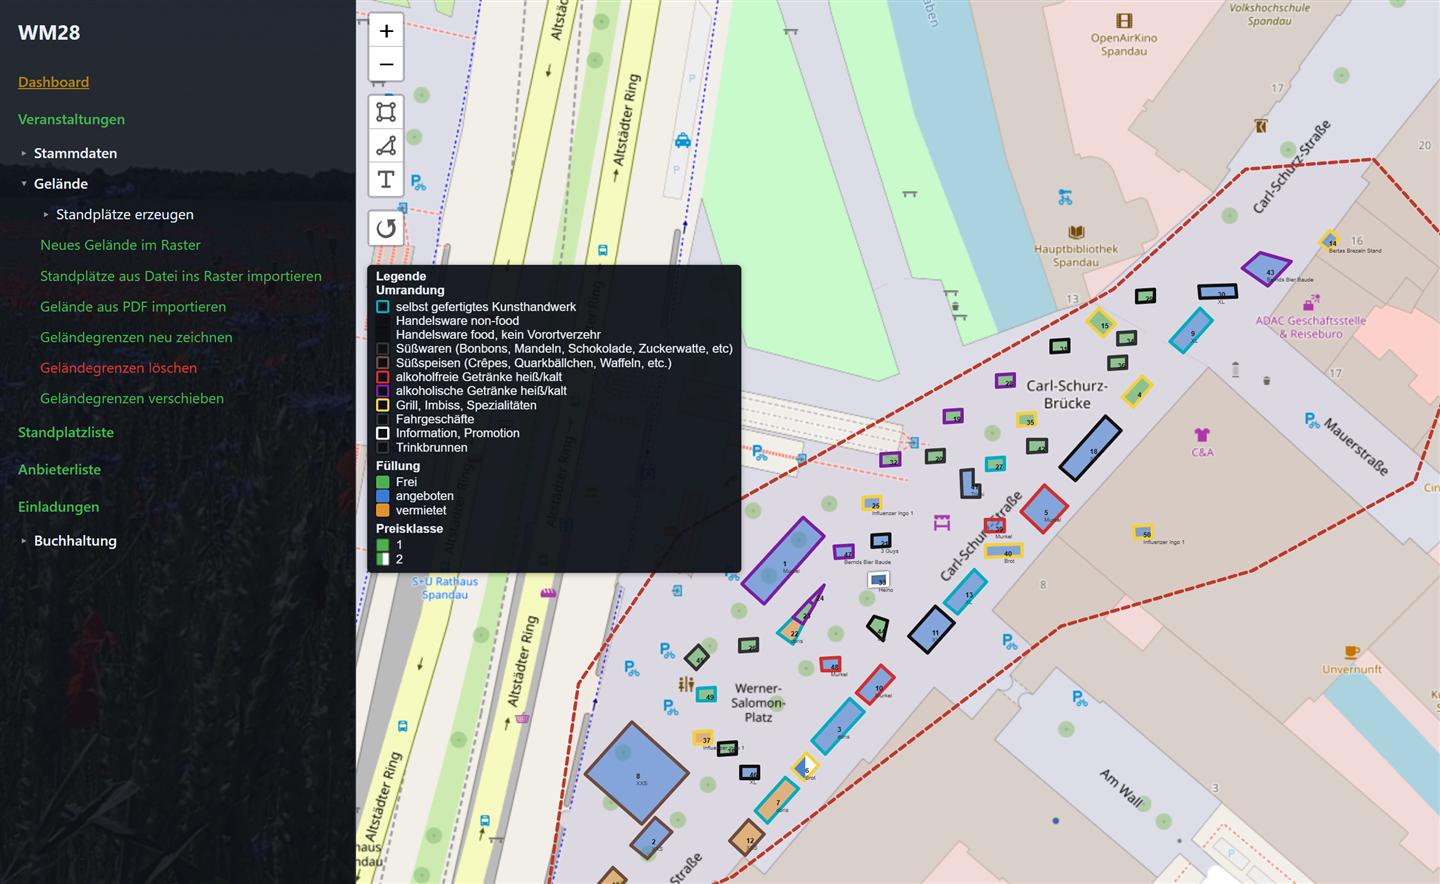This screenshot has width=1440, height=884.
Task: Click the WM28 app title
Action: [x=49, y=32]
